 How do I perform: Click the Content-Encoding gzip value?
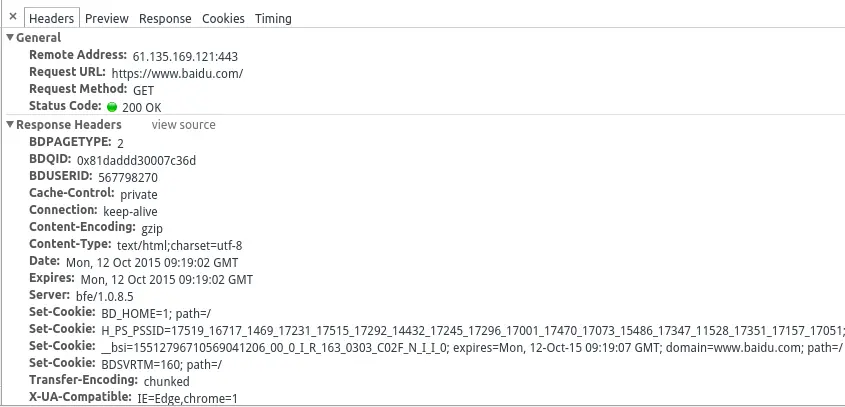152,228
